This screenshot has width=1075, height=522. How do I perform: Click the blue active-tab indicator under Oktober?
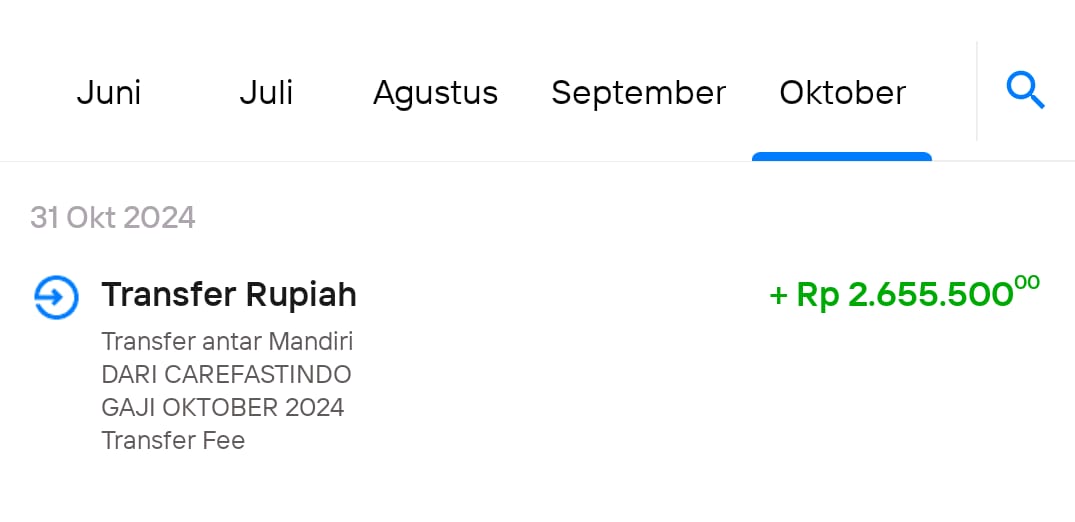(842, 156)
